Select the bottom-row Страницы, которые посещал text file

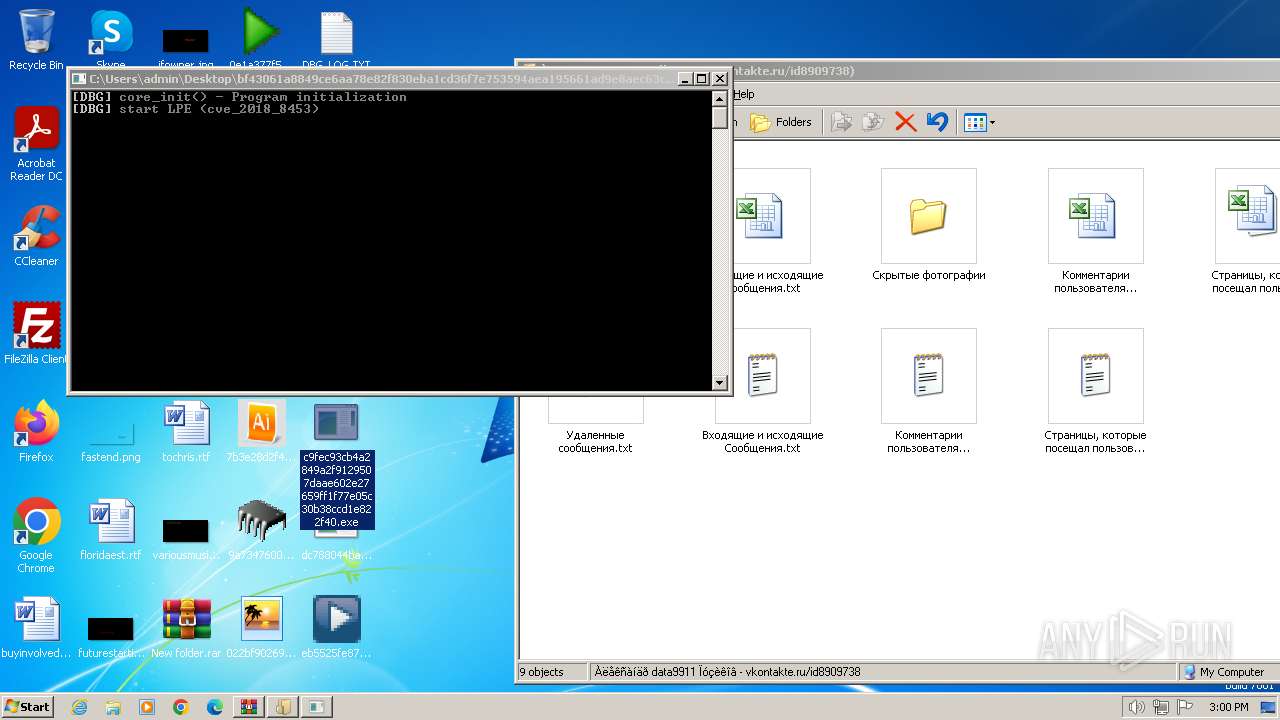point(1095,391)
